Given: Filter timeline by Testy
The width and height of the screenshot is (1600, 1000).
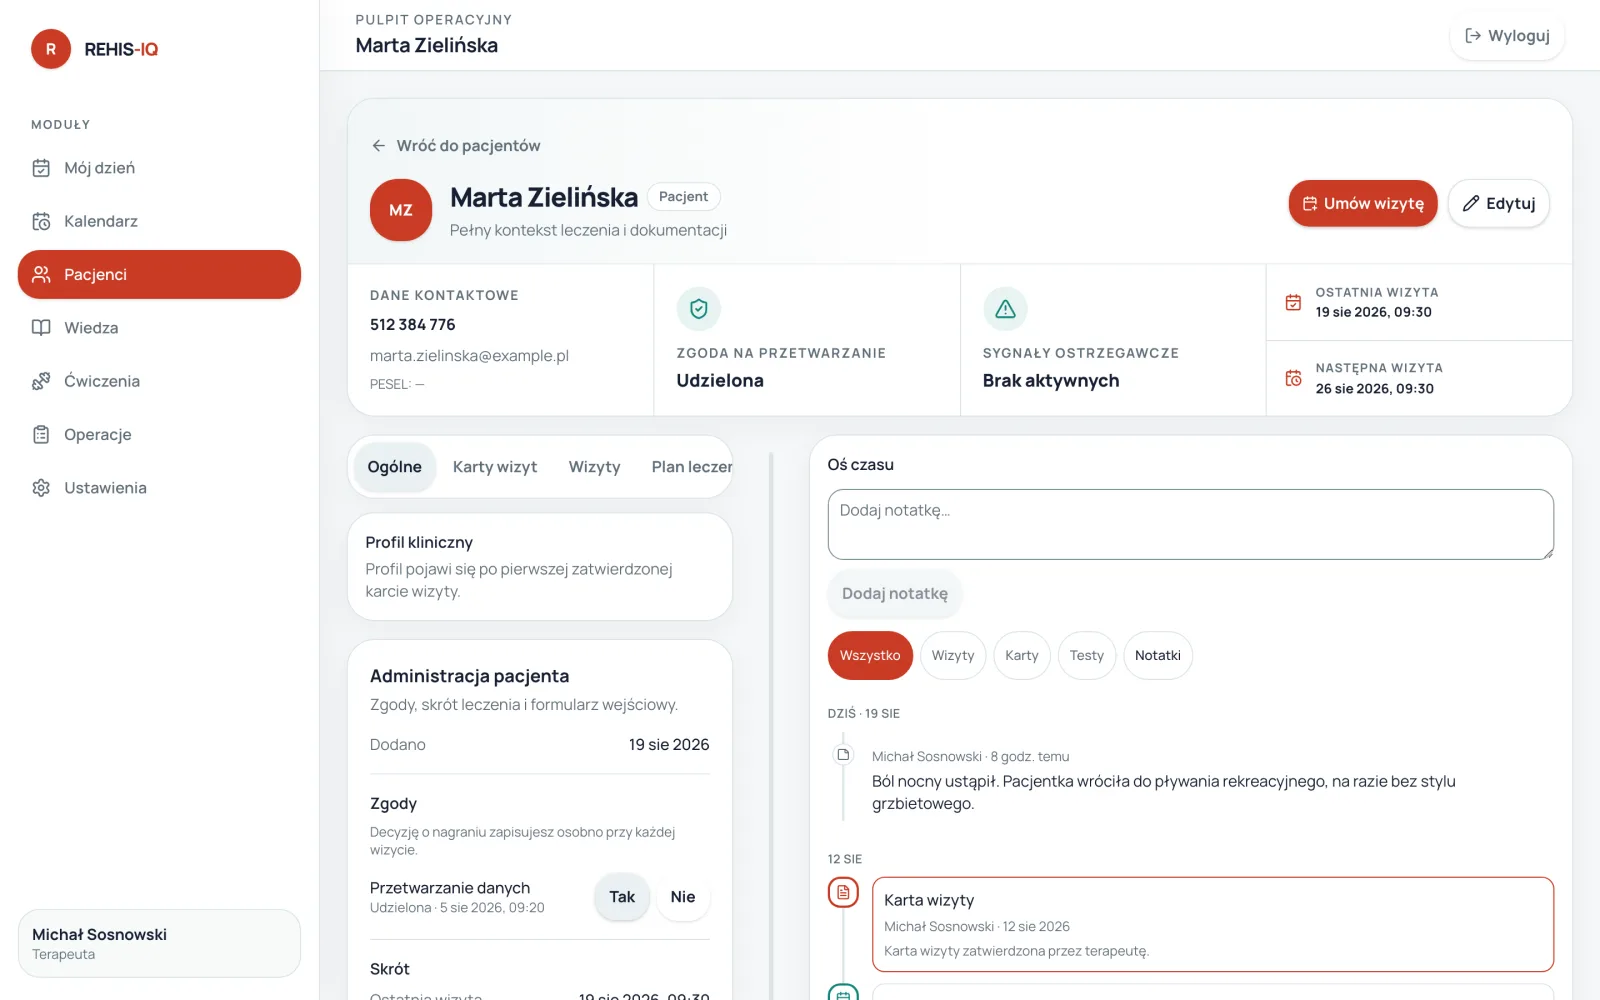Looking at the screenshot, I should [1087, 656].
